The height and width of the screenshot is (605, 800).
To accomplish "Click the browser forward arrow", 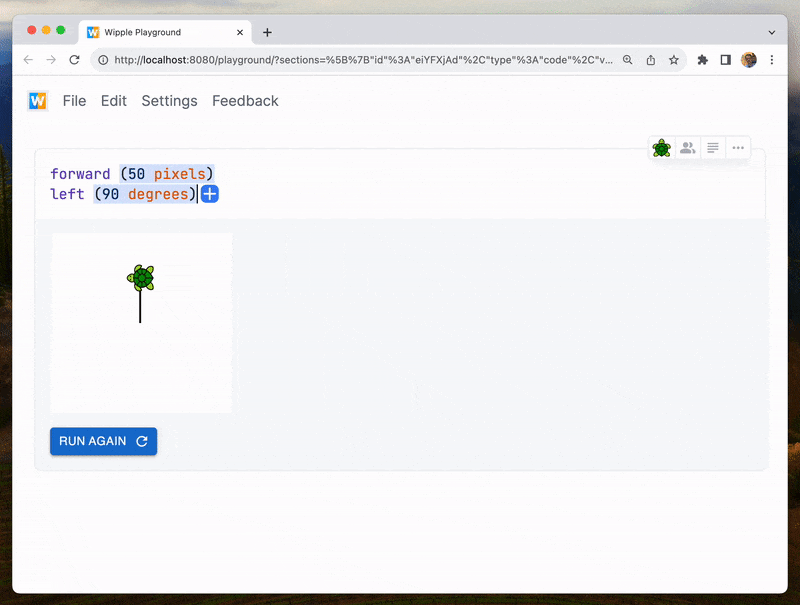I will click(x=51, y=60).
